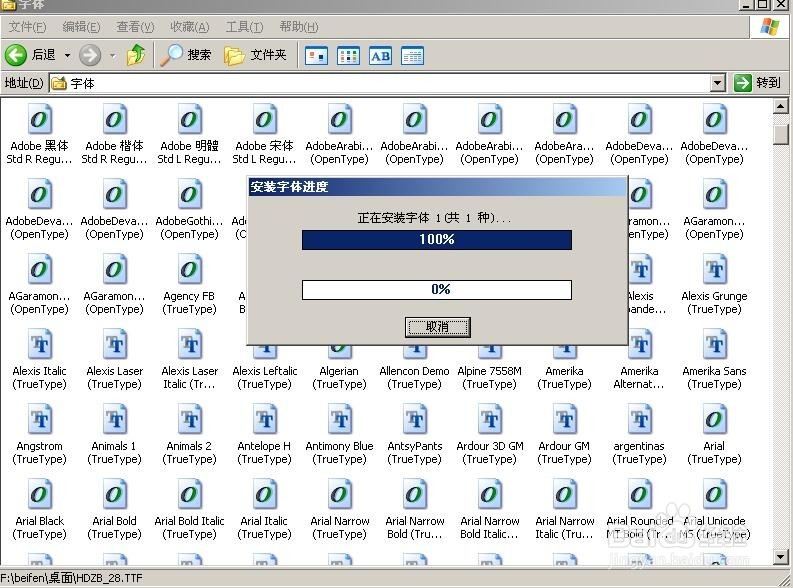Select the Arial Black font icon
Screen dimensions: 793x588
click(39, 494)
